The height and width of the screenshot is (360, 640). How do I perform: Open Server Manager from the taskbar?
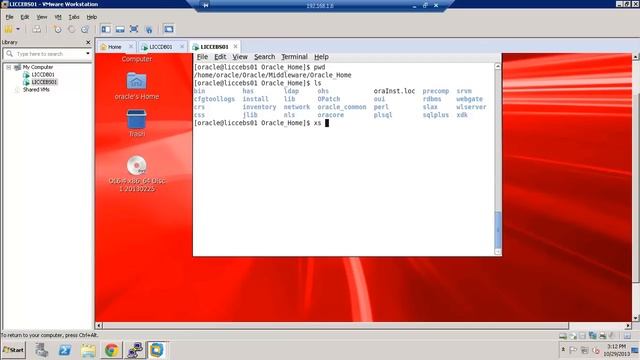click(x=41, y=350)
